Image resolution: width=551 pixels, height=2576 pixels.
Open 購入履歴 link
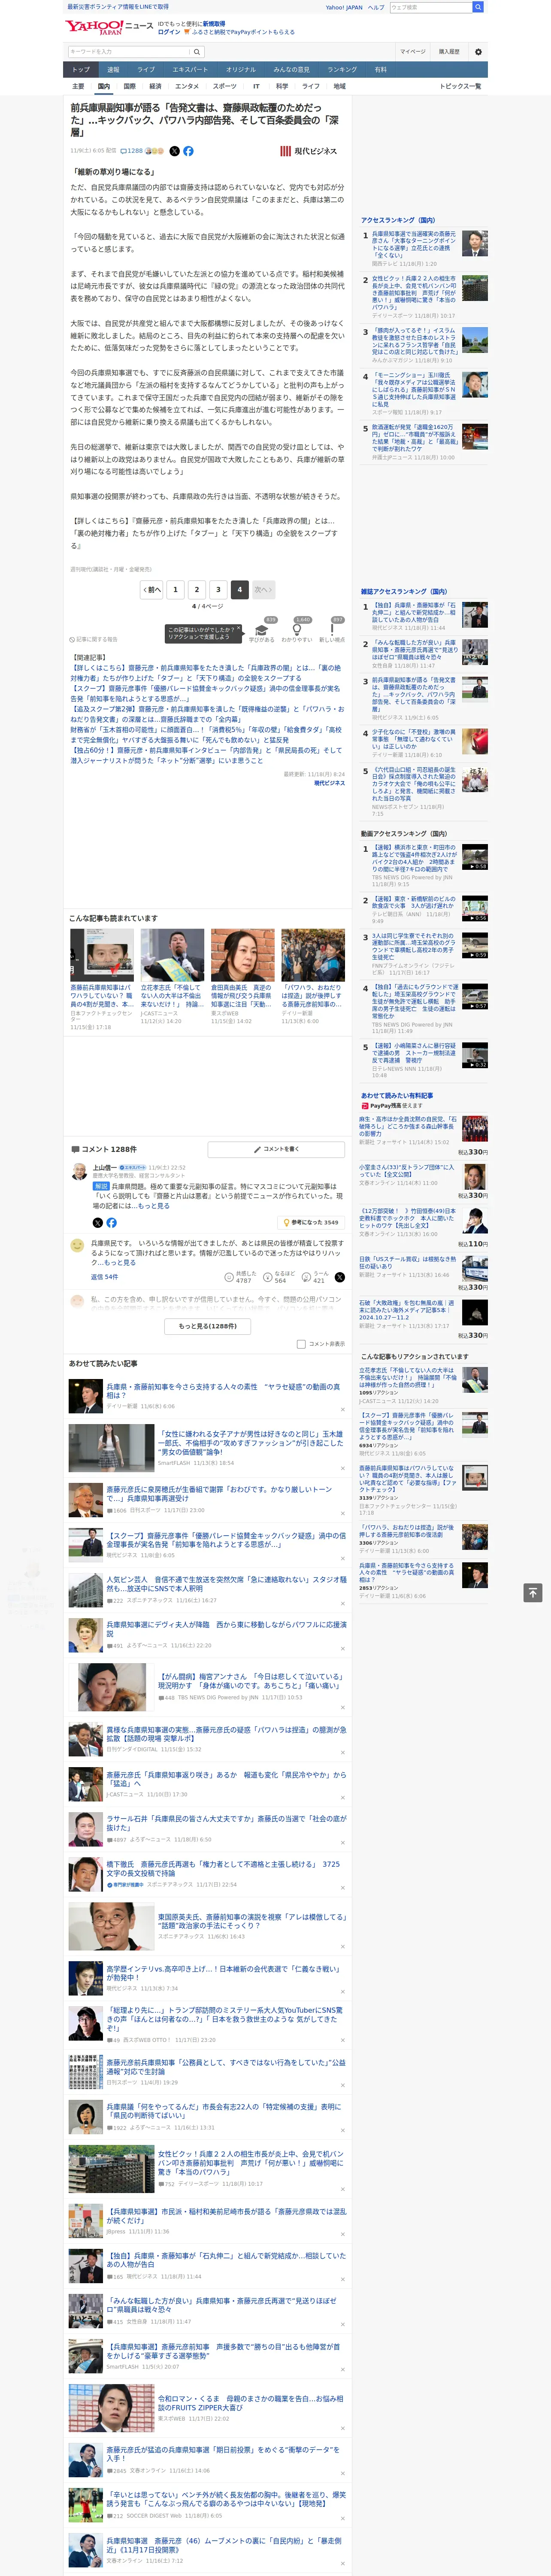[x=449, y=52]
